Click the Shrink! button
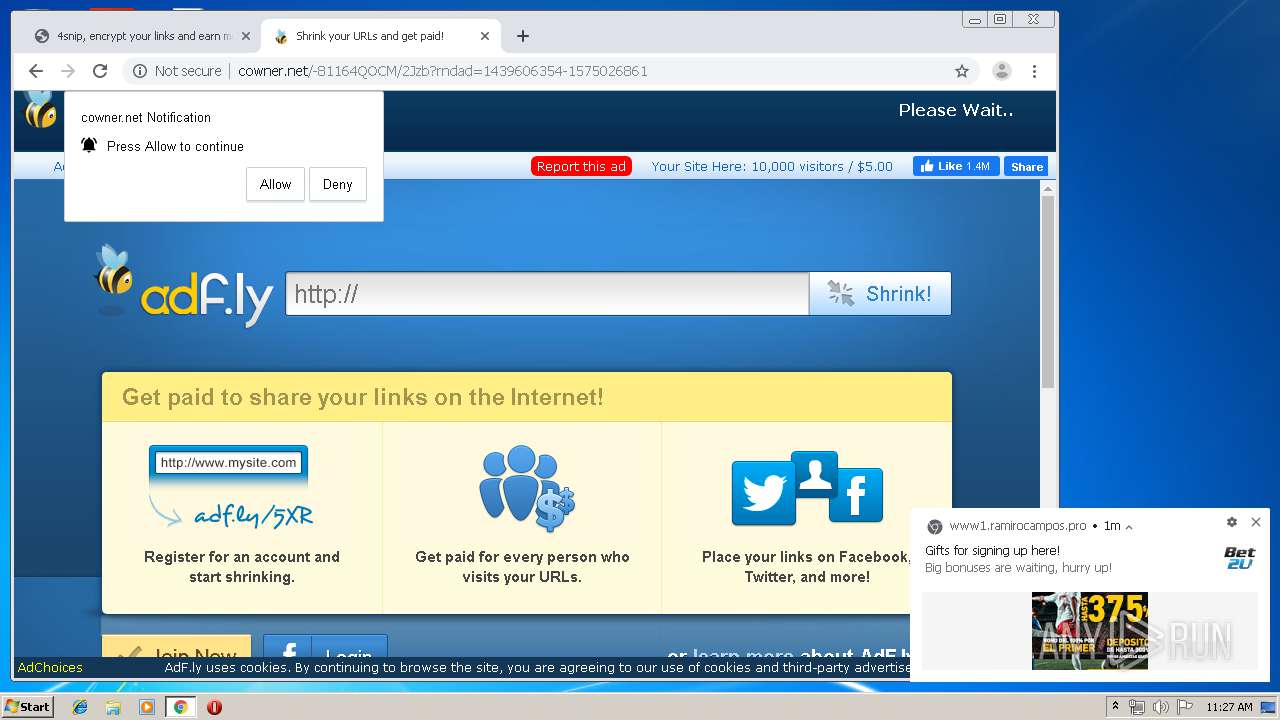Image resolution: width=1280 pixels, height=720 pixels. (880, 294)
